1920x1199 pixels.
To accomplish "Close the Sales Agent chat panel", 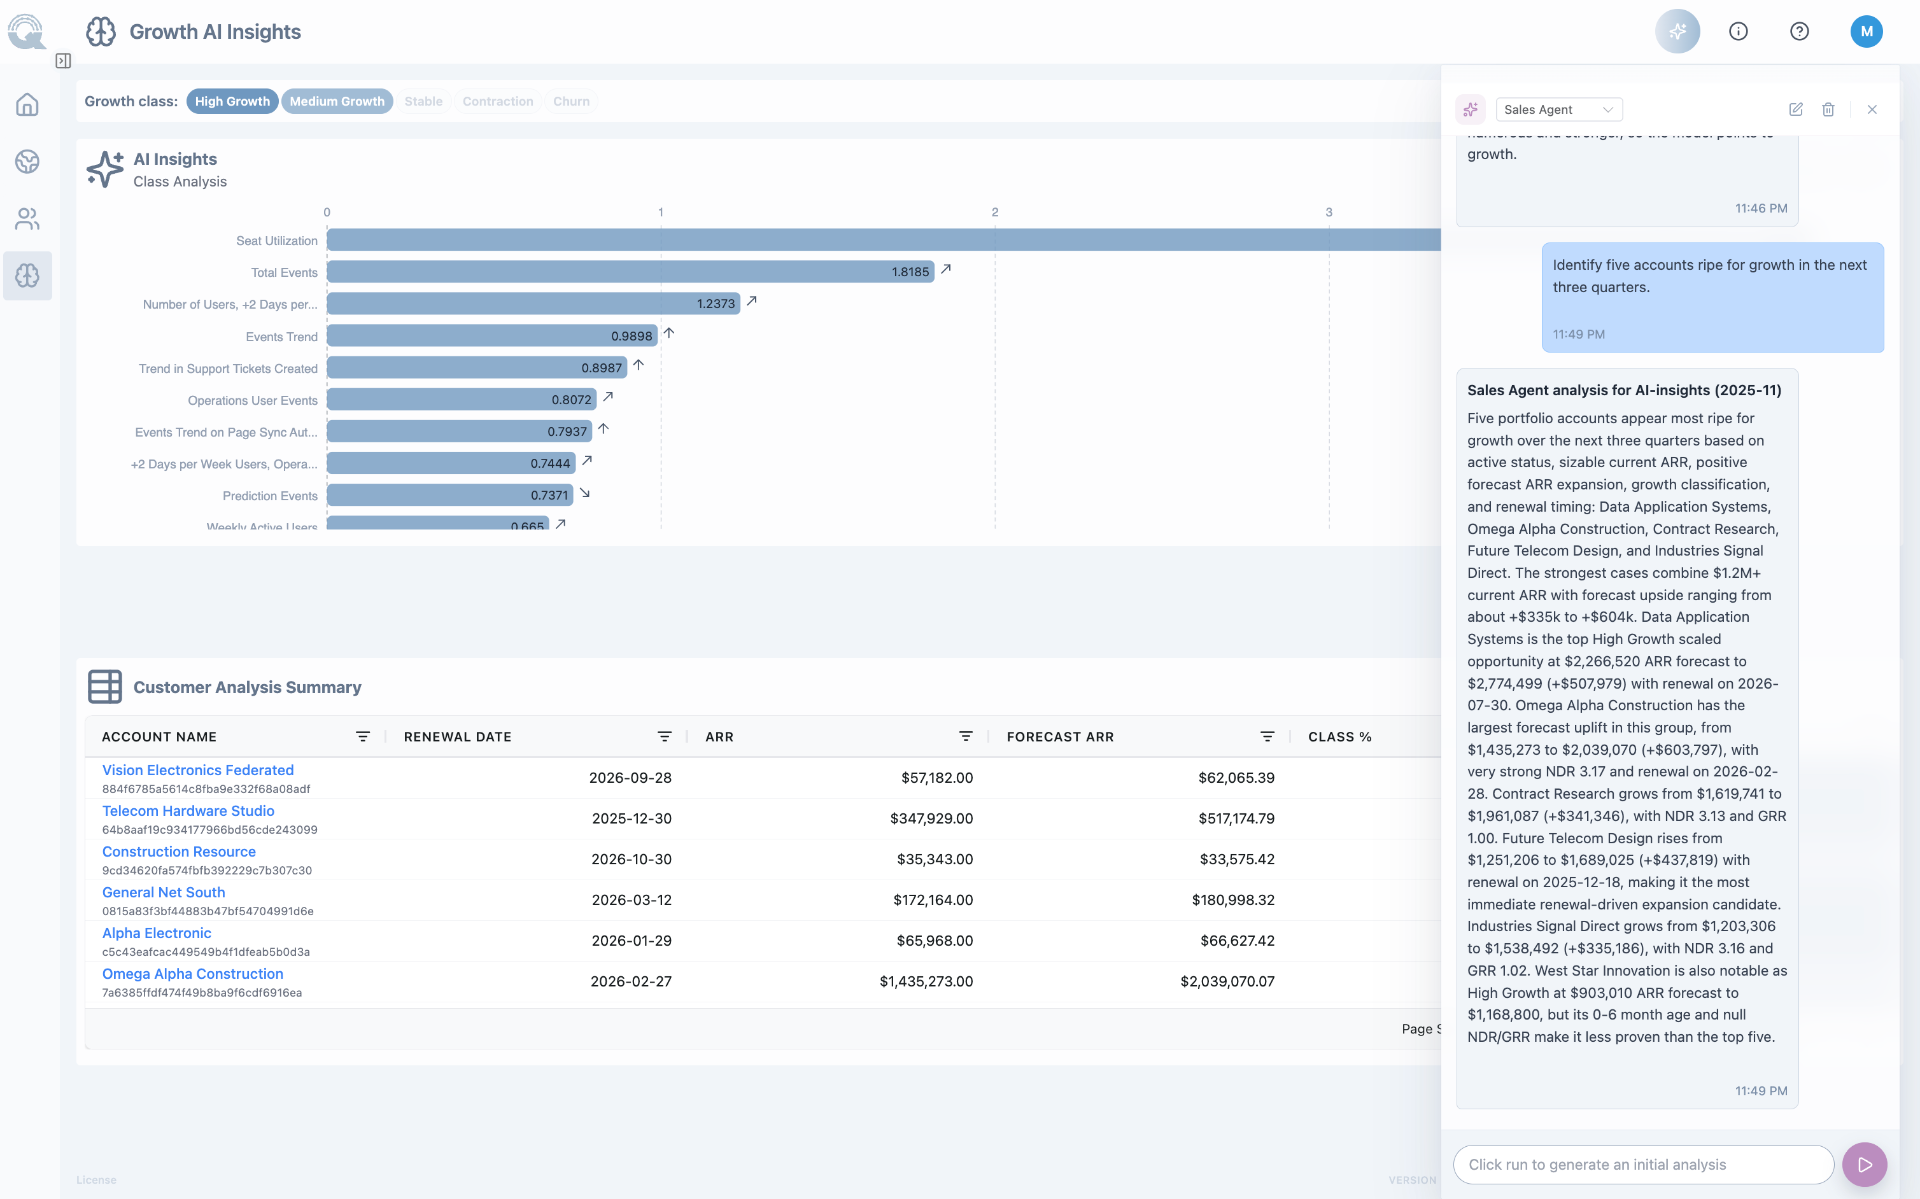I will pyautogui.click(x=1872, y=109).
